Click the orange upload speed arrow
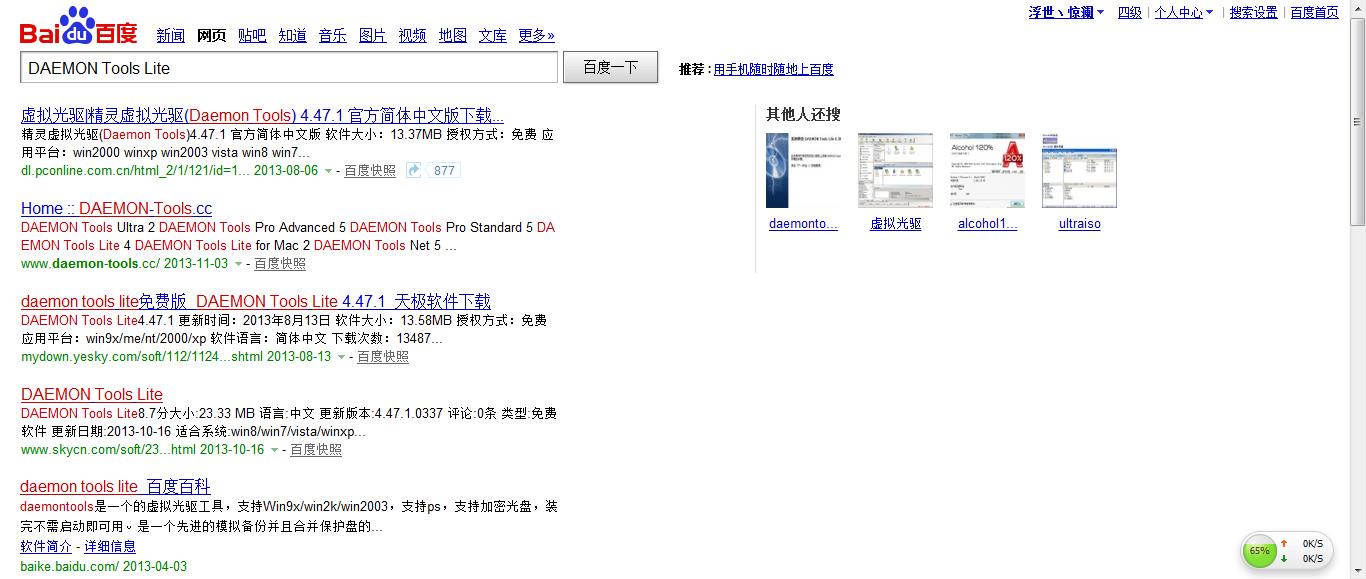The height and width of the screenshot is (579, 1366). pyautogui.click(x=1284, y=543)
